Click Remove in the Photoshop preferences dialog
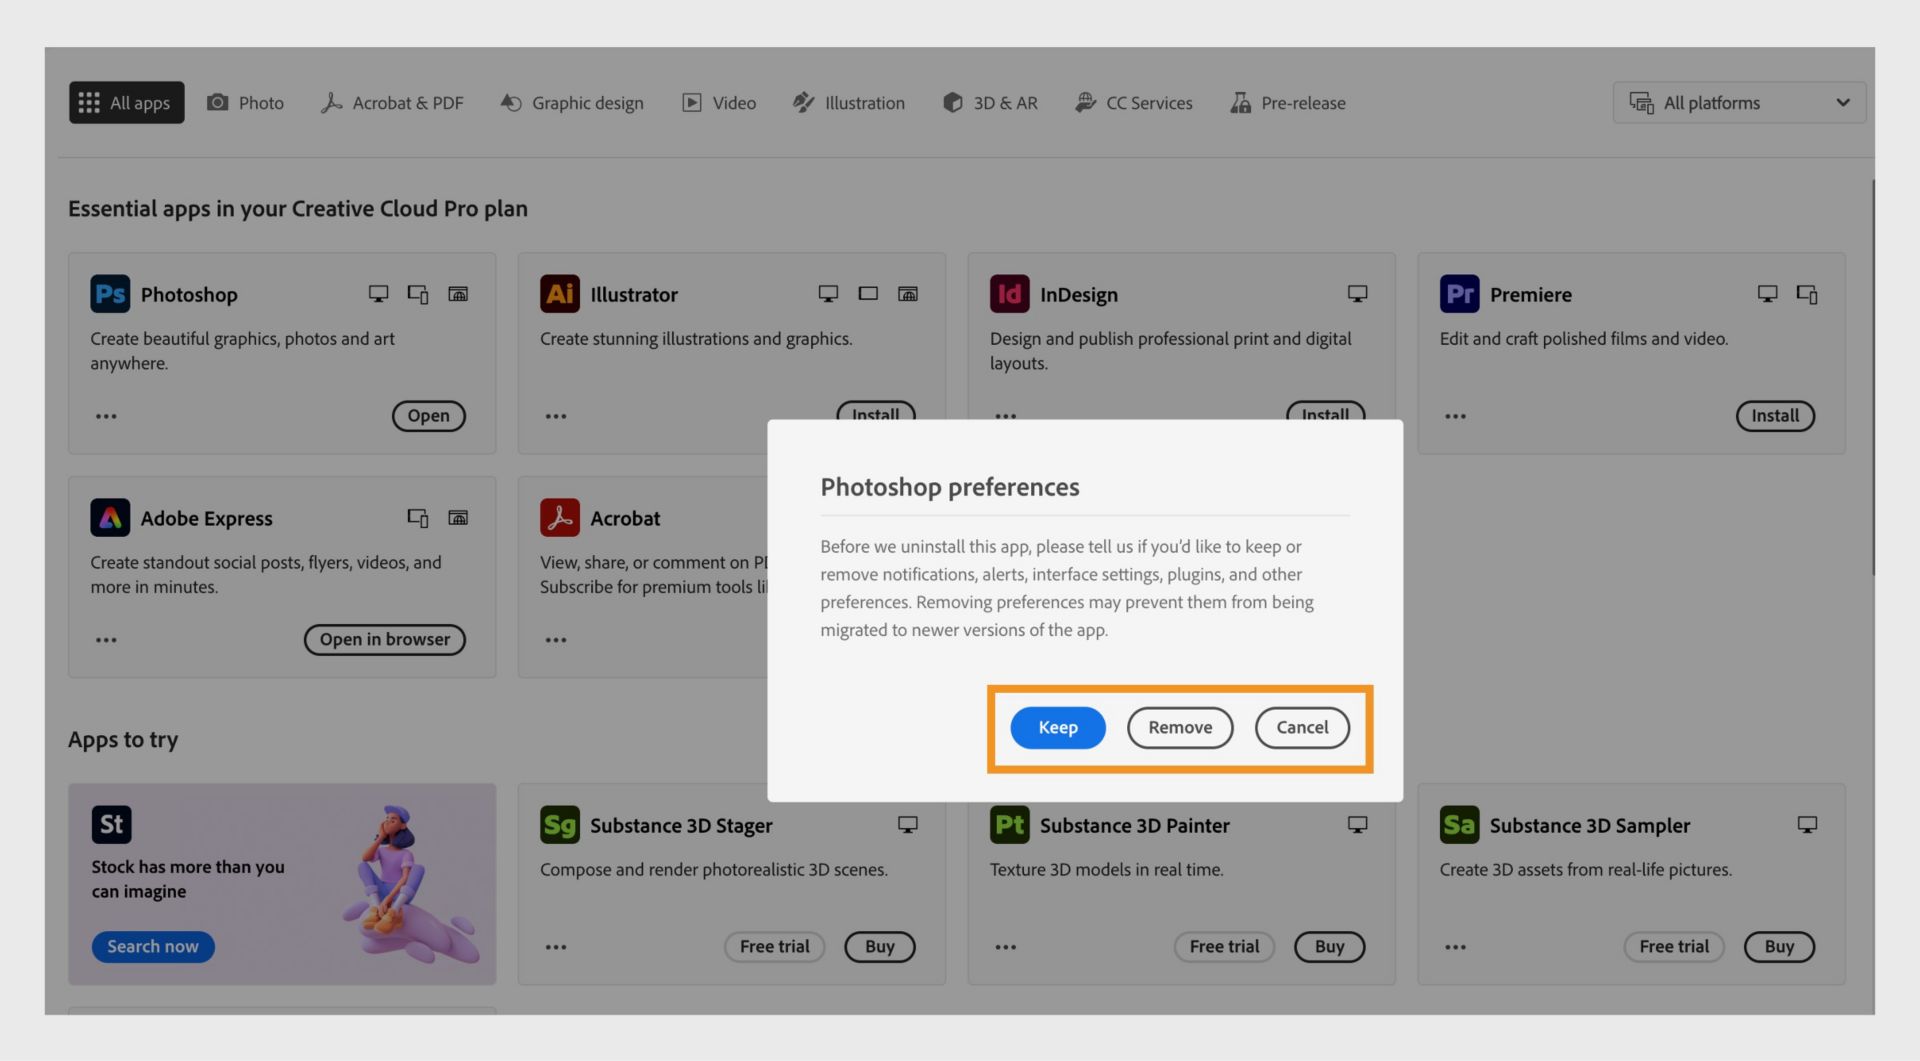 (x=1180, y=727)
